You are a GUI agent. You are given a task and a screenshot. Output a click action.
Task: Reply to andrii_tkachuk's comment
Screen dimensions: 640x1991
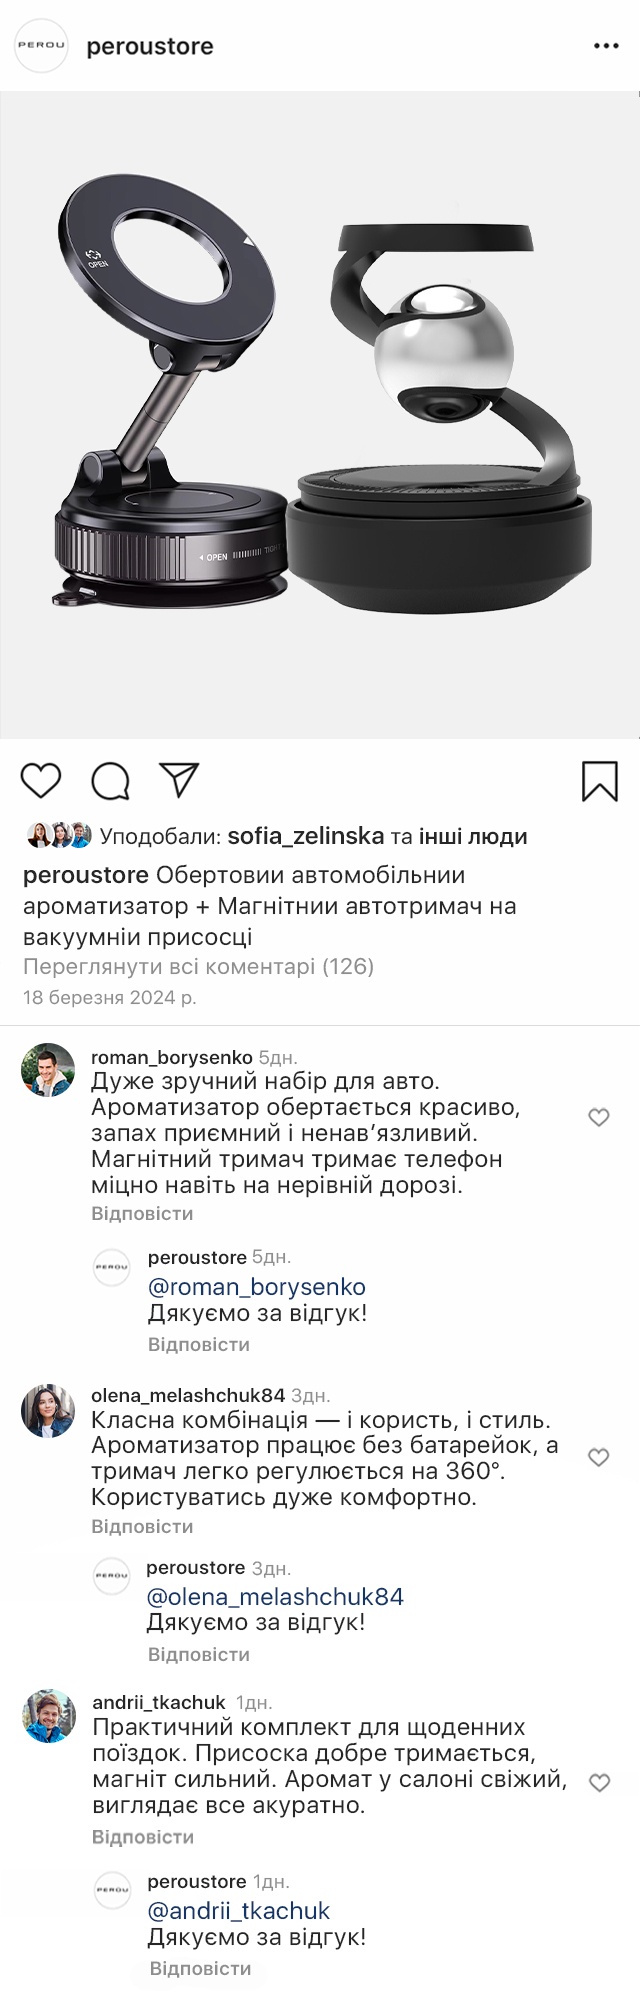(142, 1837)
